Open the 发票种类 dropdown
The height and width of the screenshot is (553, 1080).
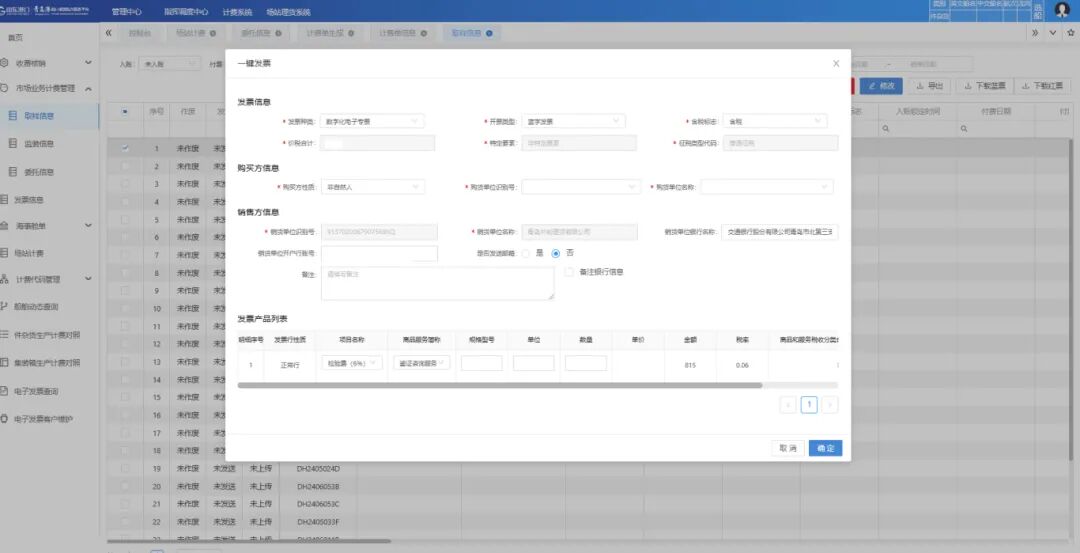click(373, 121)
